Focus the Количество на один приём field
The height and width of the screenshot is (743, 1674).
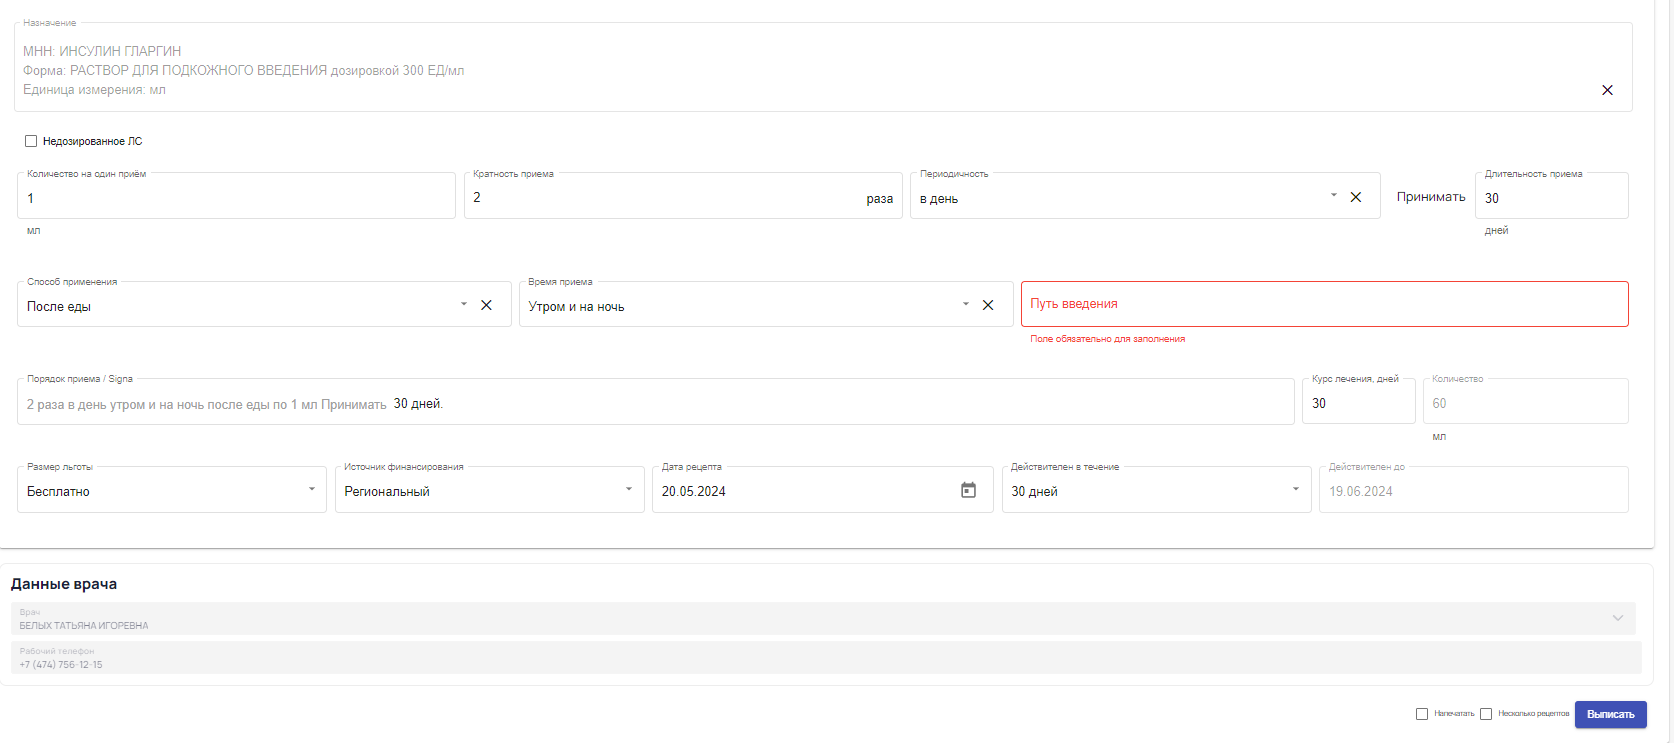click(236, 196)
